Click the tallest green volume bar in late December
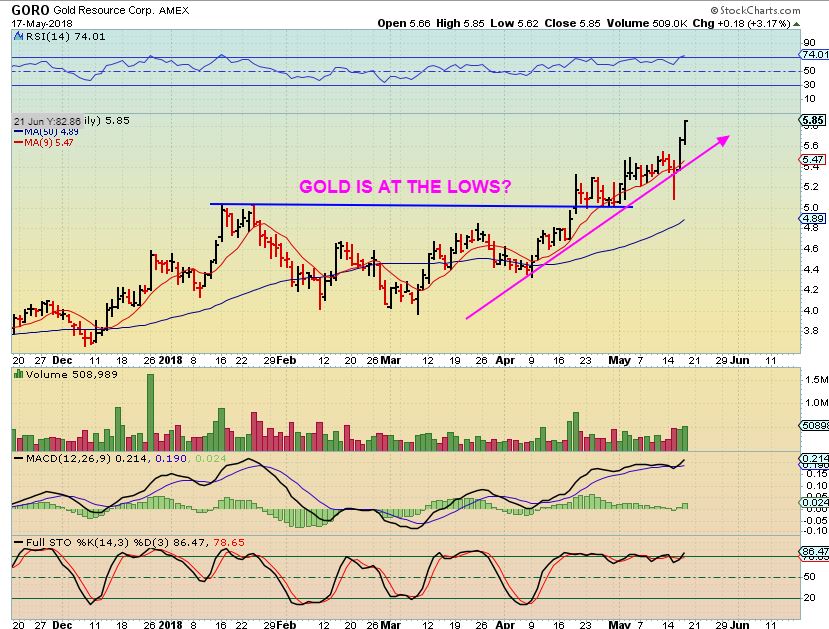 pyautogui.click(x=150, y=412)
